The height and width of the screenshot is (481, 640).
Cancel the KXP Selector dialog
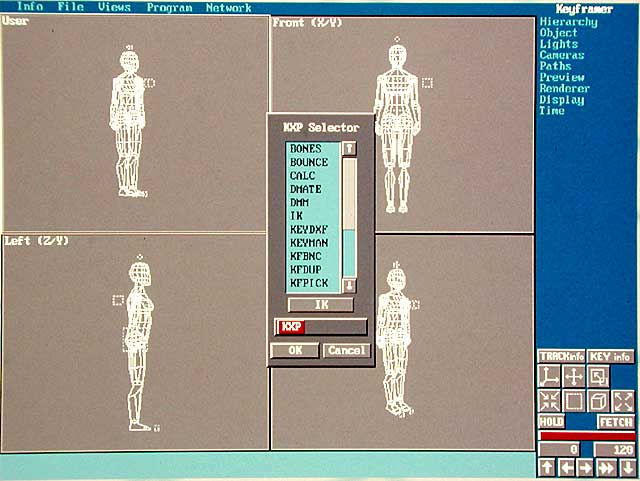[346, 351]
